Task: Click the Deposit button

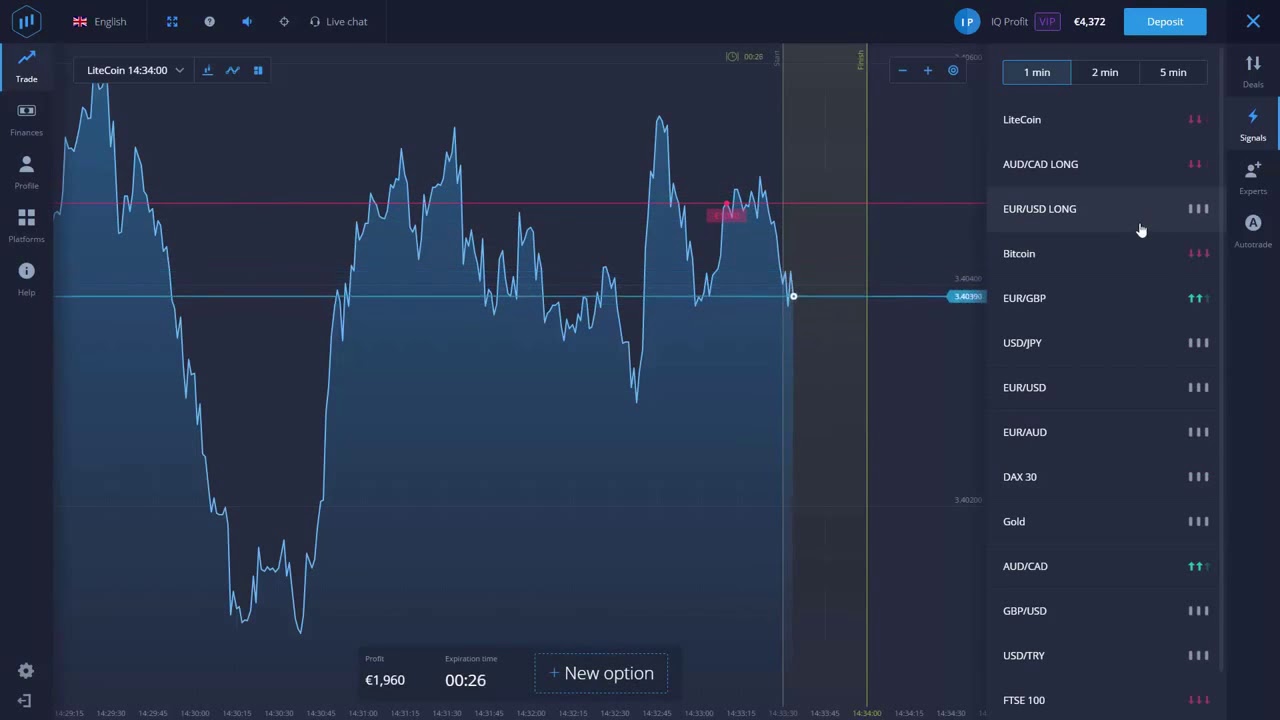Action: [1165, 21]
